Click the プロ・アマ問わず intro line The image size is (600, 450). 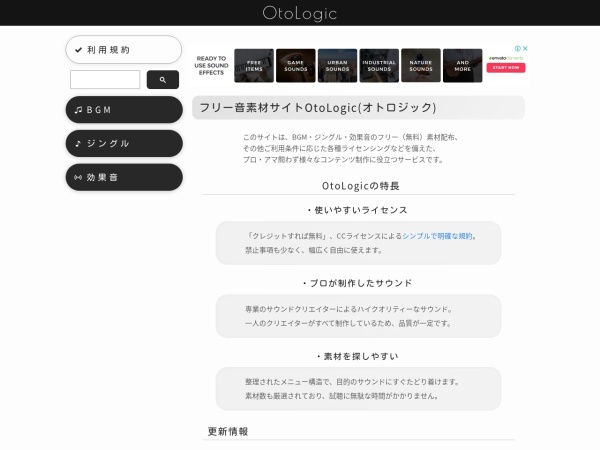(343, 160)
